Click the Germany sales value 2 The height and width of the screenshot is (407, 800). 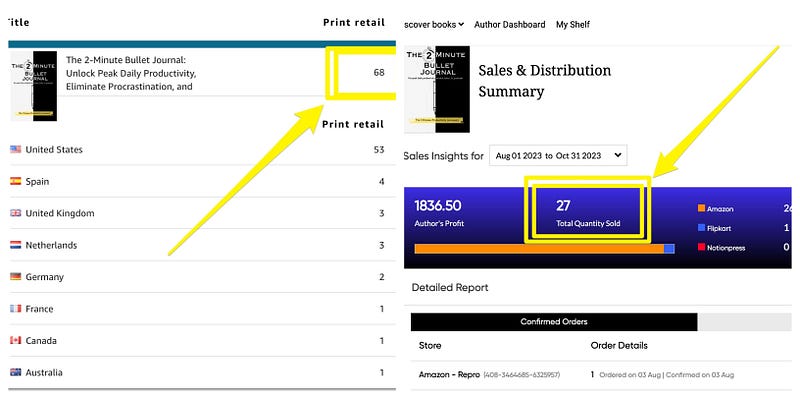coord(382,277)
